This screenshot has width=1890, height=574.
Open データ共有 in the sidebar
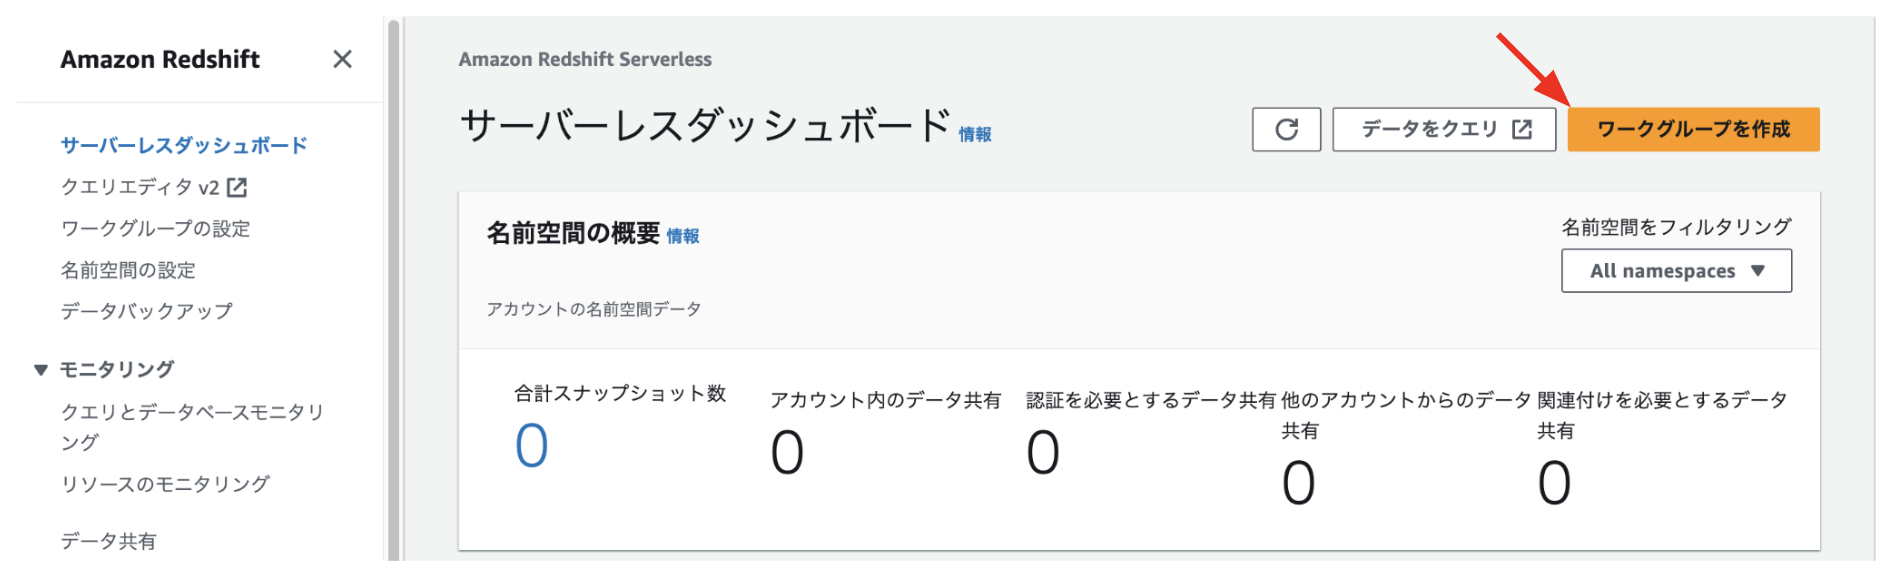[108, 541]
